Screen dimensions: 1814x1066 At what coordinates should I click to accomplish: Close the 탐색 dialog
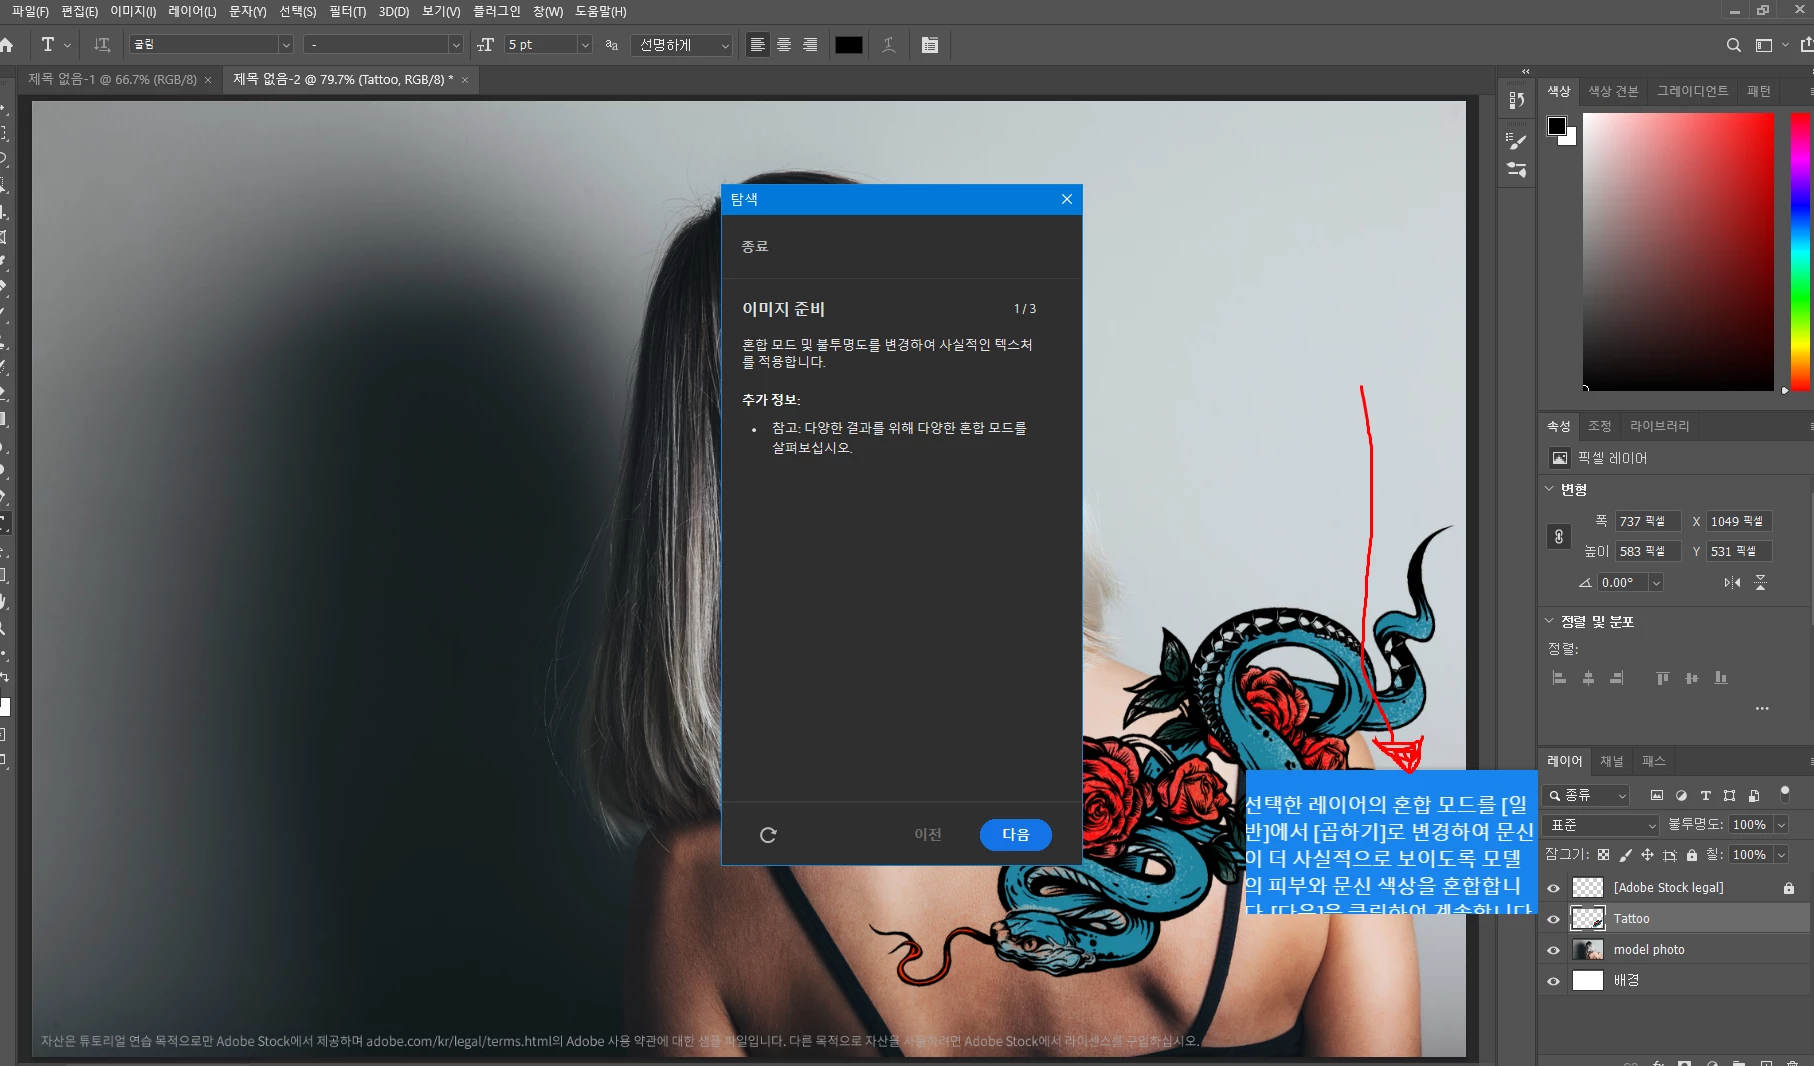pos(1067,199)
